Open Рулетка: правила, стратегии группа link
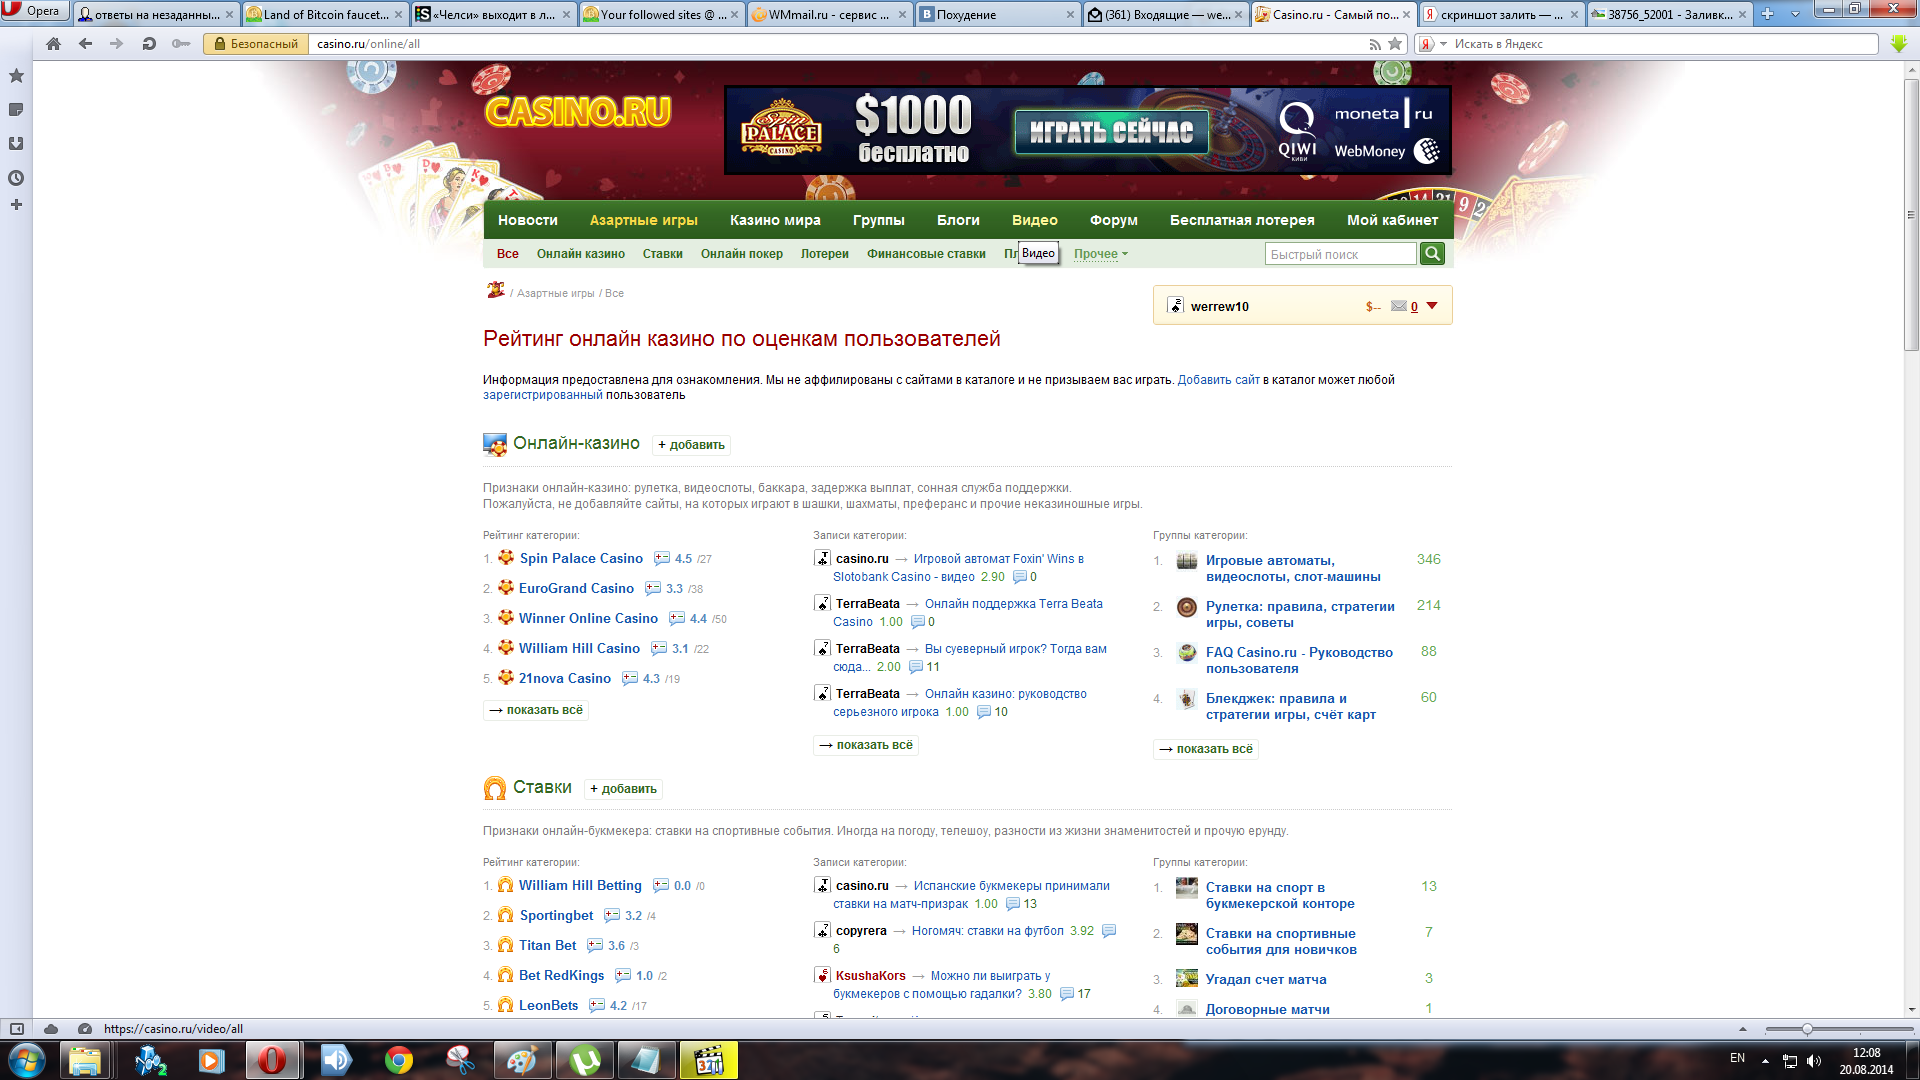This screenshot has height=1080, width=1920. point(1300,614)
